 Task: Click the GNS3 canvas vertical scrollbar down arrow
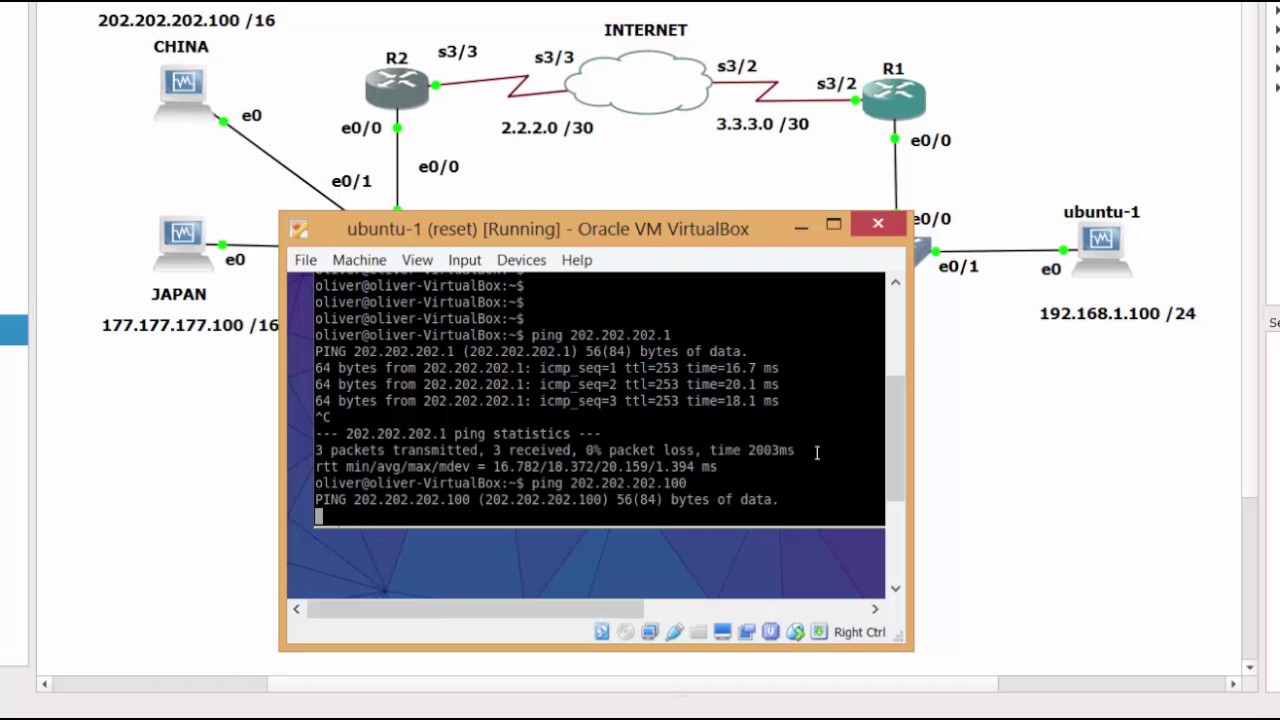tap(1250, 667)
